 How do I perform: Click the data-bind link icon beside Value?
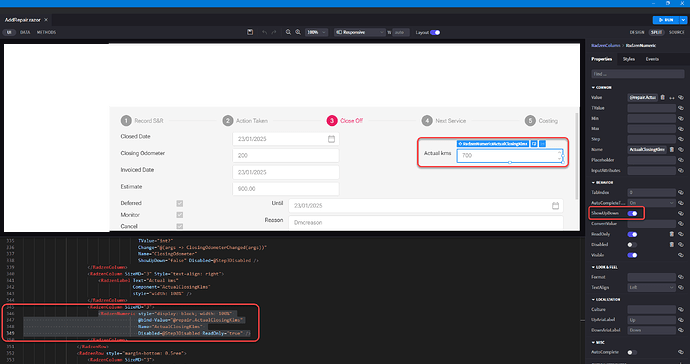click(x=681, y=97)
